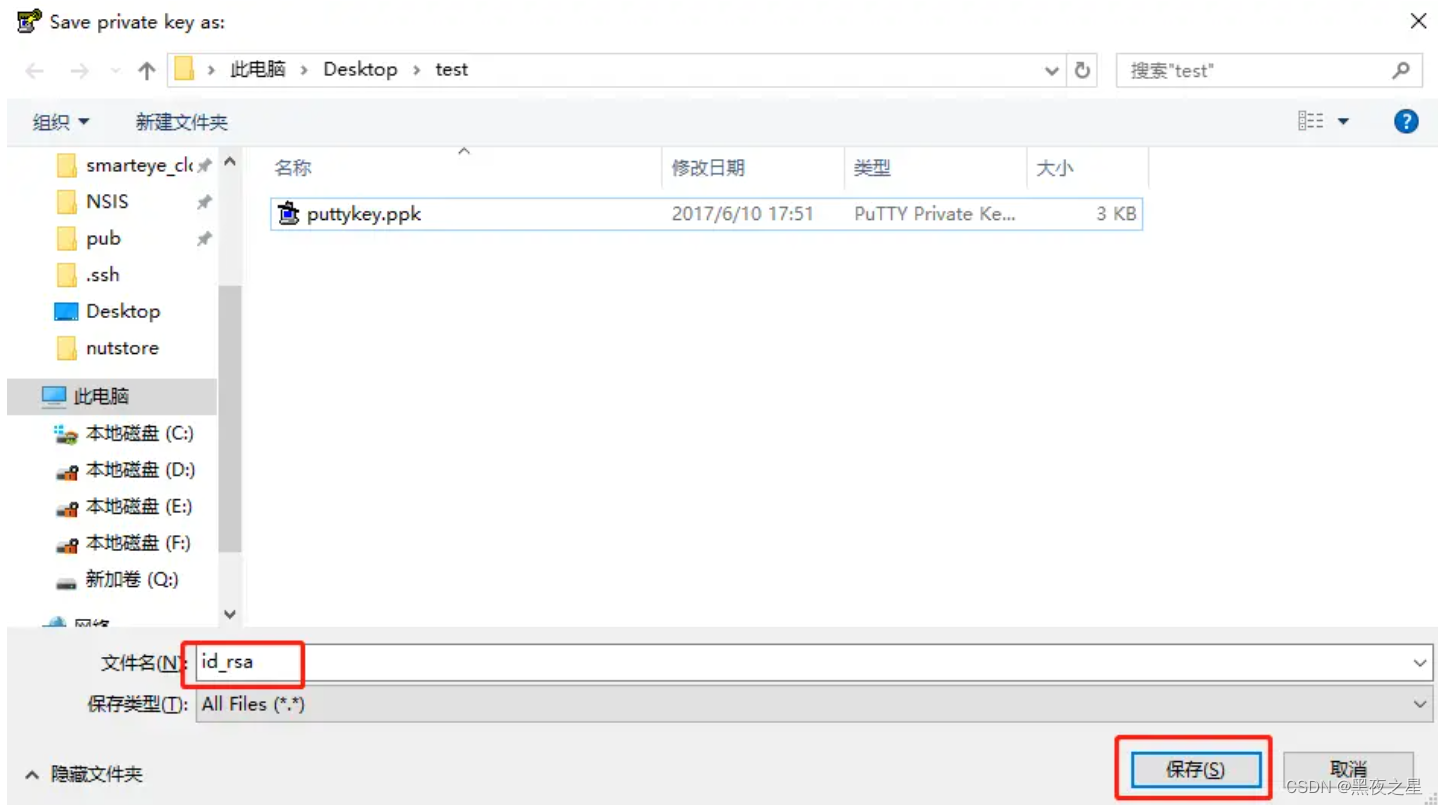Open NSIS folder in sidebar

coord(94,202)
